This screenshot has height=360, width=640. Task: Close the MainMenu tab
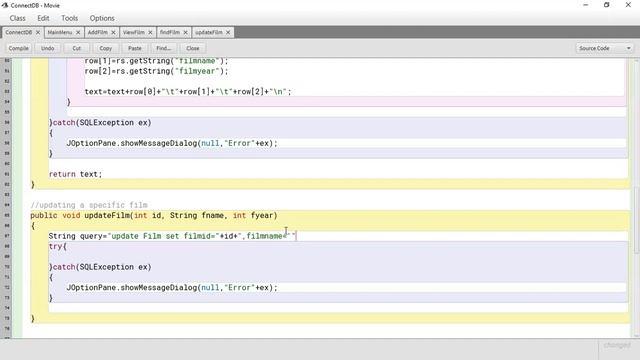[x=78, y=32]
